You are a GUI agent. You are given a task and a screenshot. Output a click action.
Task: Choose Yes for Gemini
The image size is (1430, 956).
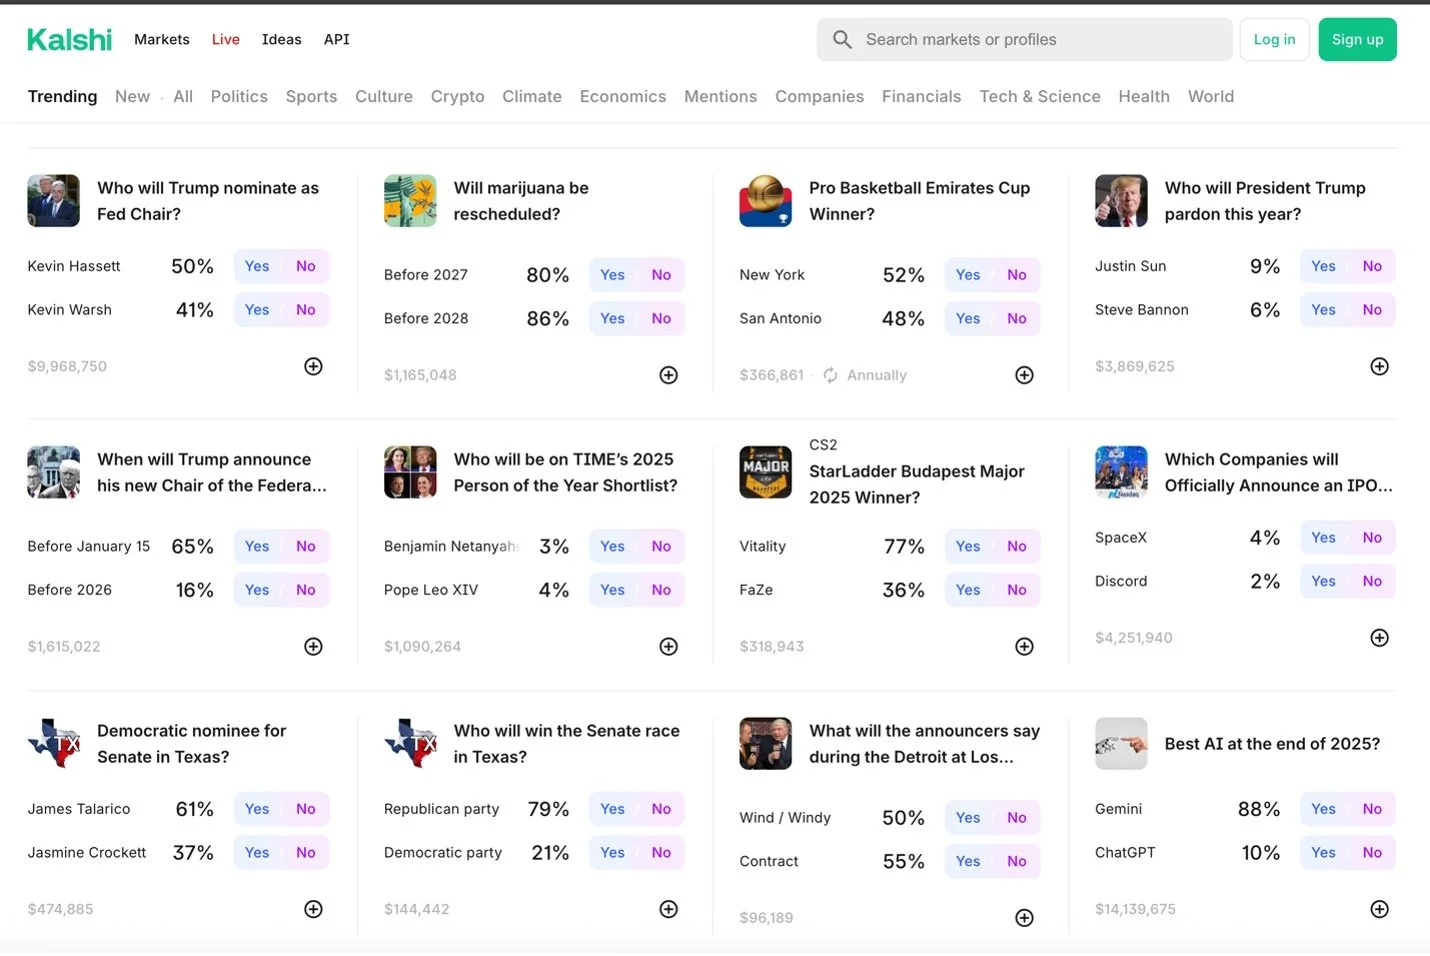coord(1323,809)
